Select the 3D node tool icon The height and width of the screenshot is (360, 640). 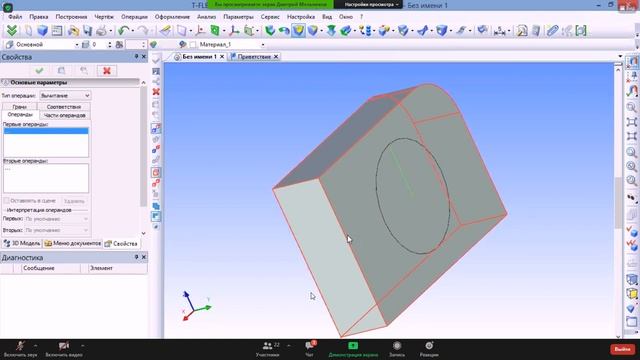(x=200, y=31)
